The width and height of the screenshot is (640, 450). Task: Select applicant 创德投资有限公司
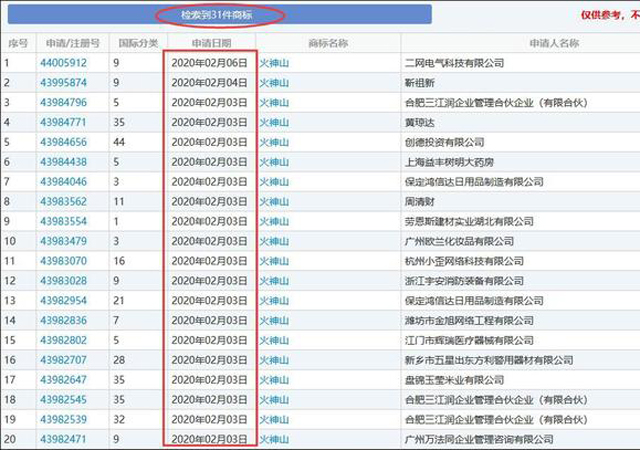click(x=444, y=142)
